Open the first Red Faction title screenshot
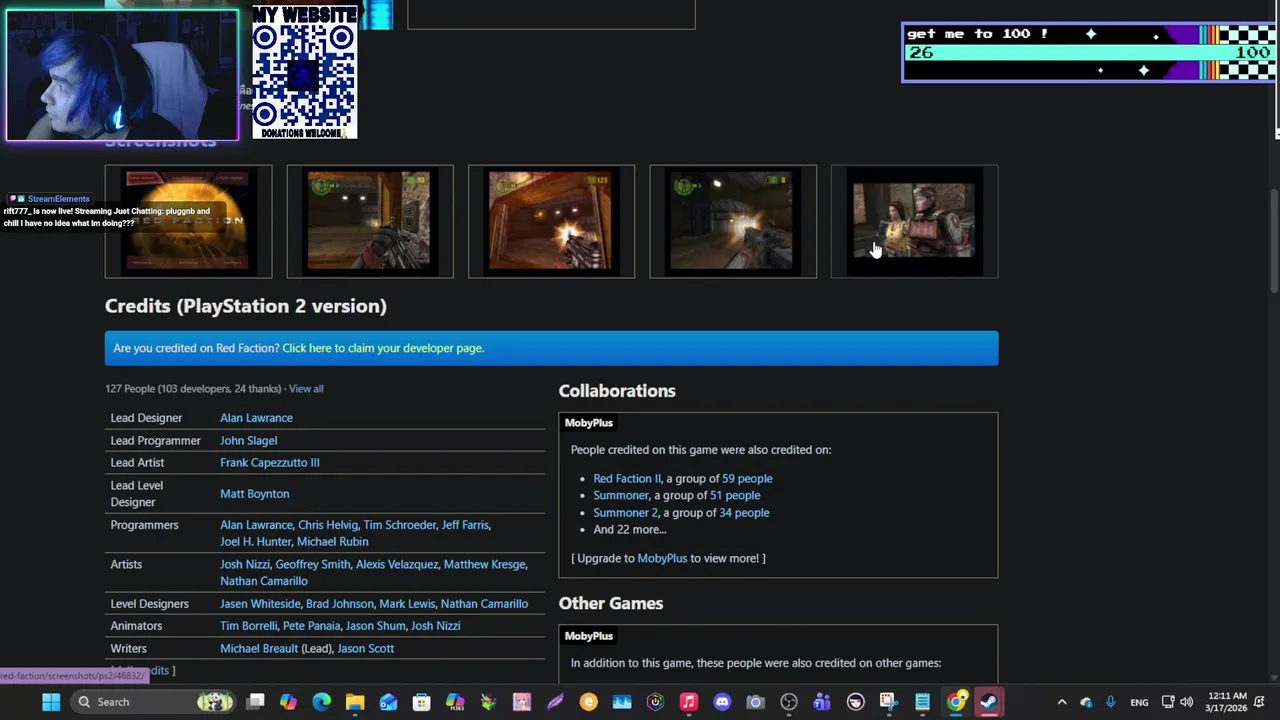 pos(188,221)
